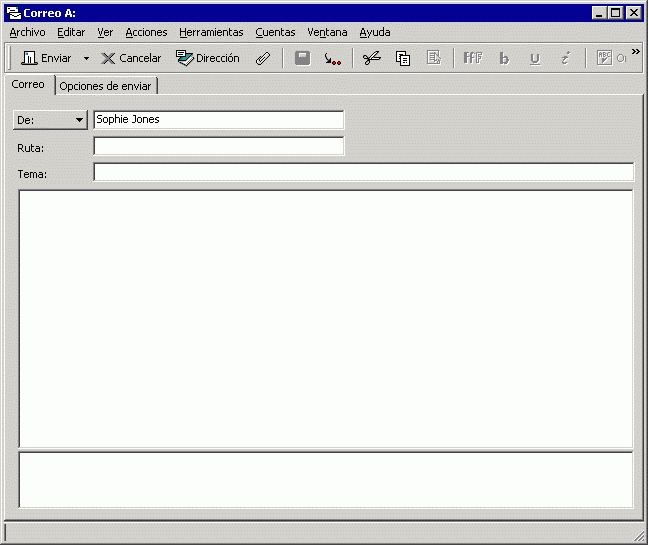
Task: Minimize the Correo A: window
Action: (x=599, y=13)
